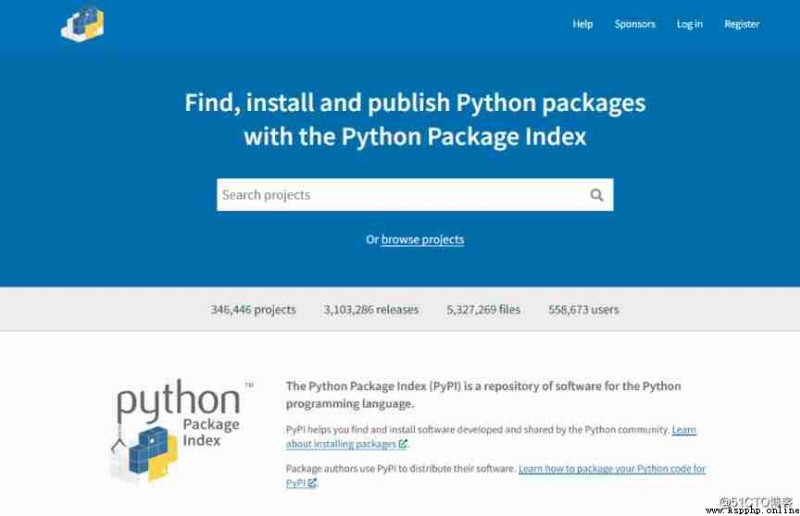
Task: Open Learn how to package your Python code link
Action: tap(495, 476)
